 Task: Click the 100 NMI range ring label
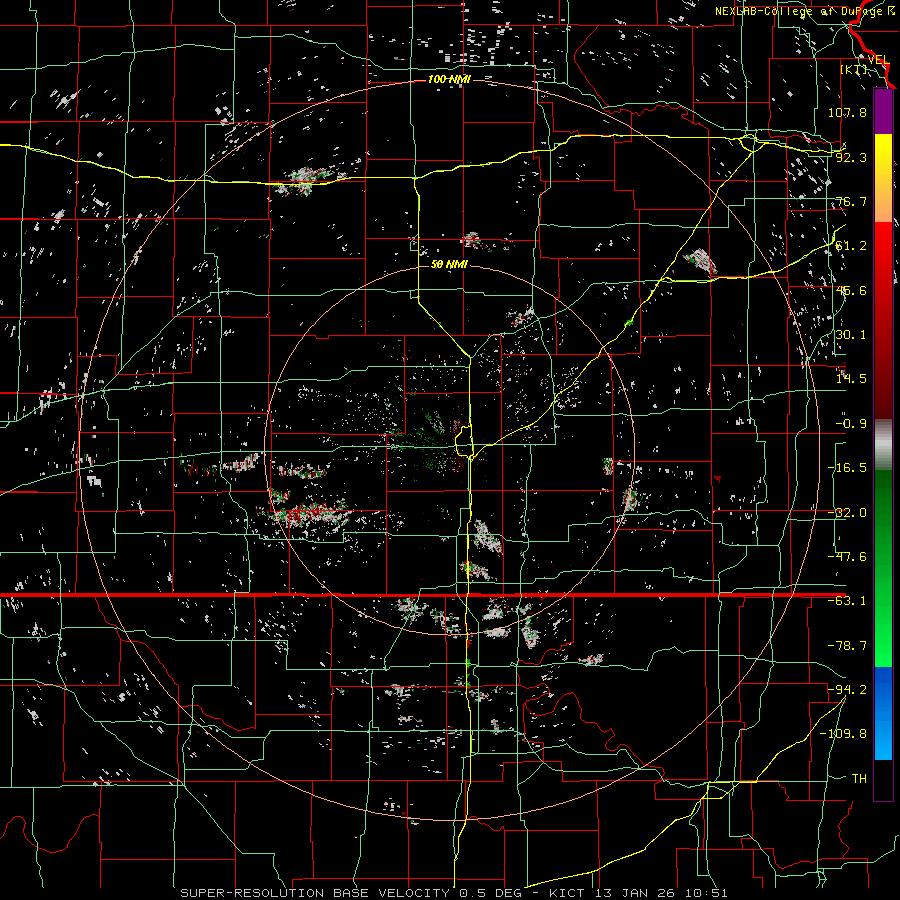[x=449, y=79]
